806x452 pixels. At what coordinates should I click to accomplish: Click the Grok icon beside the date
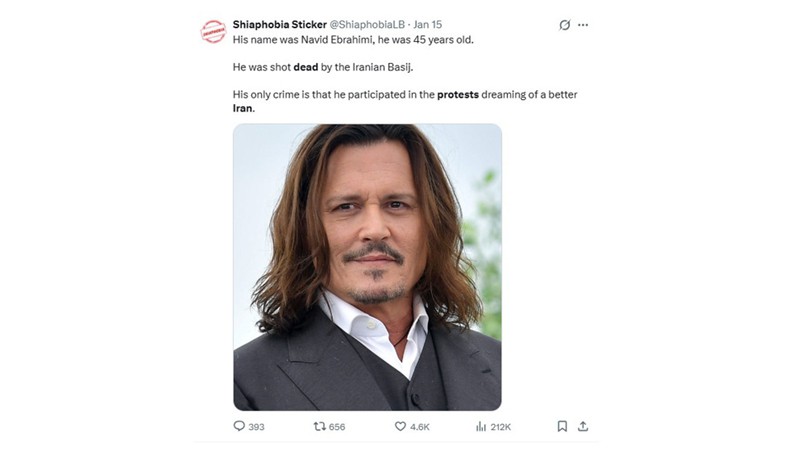564,25
